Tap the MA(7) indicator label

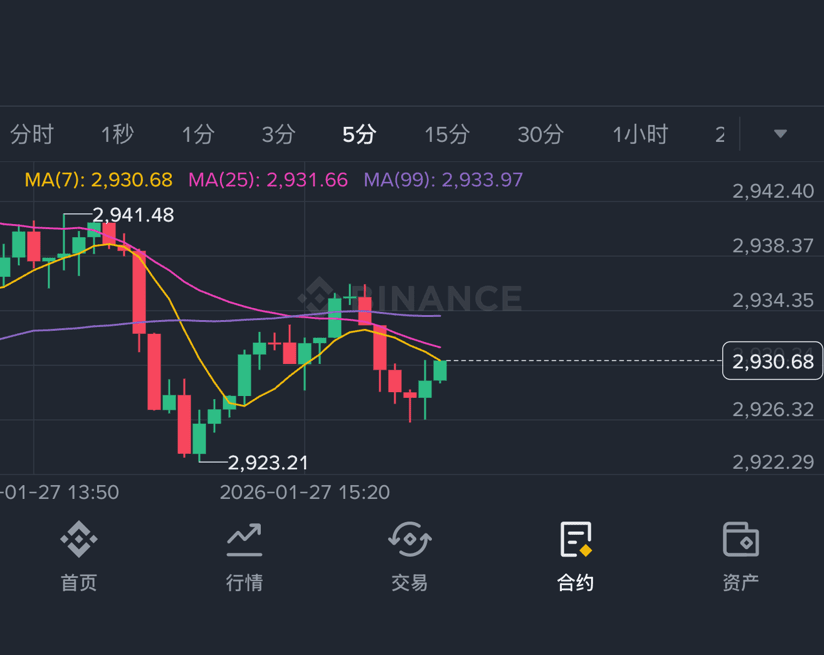pos(99,180)
